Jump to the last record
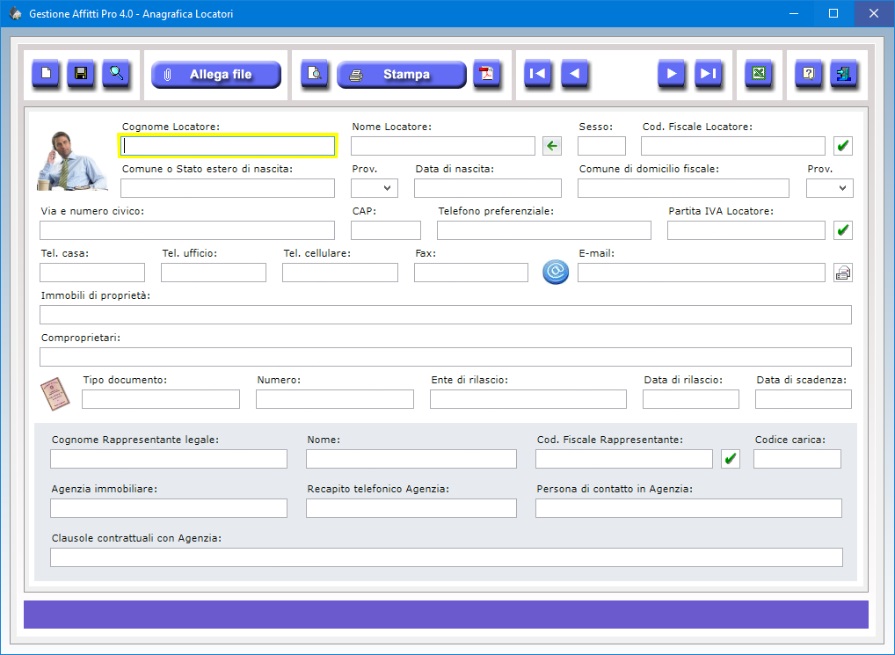The image size is (895, 655). (x=708, y=74)
